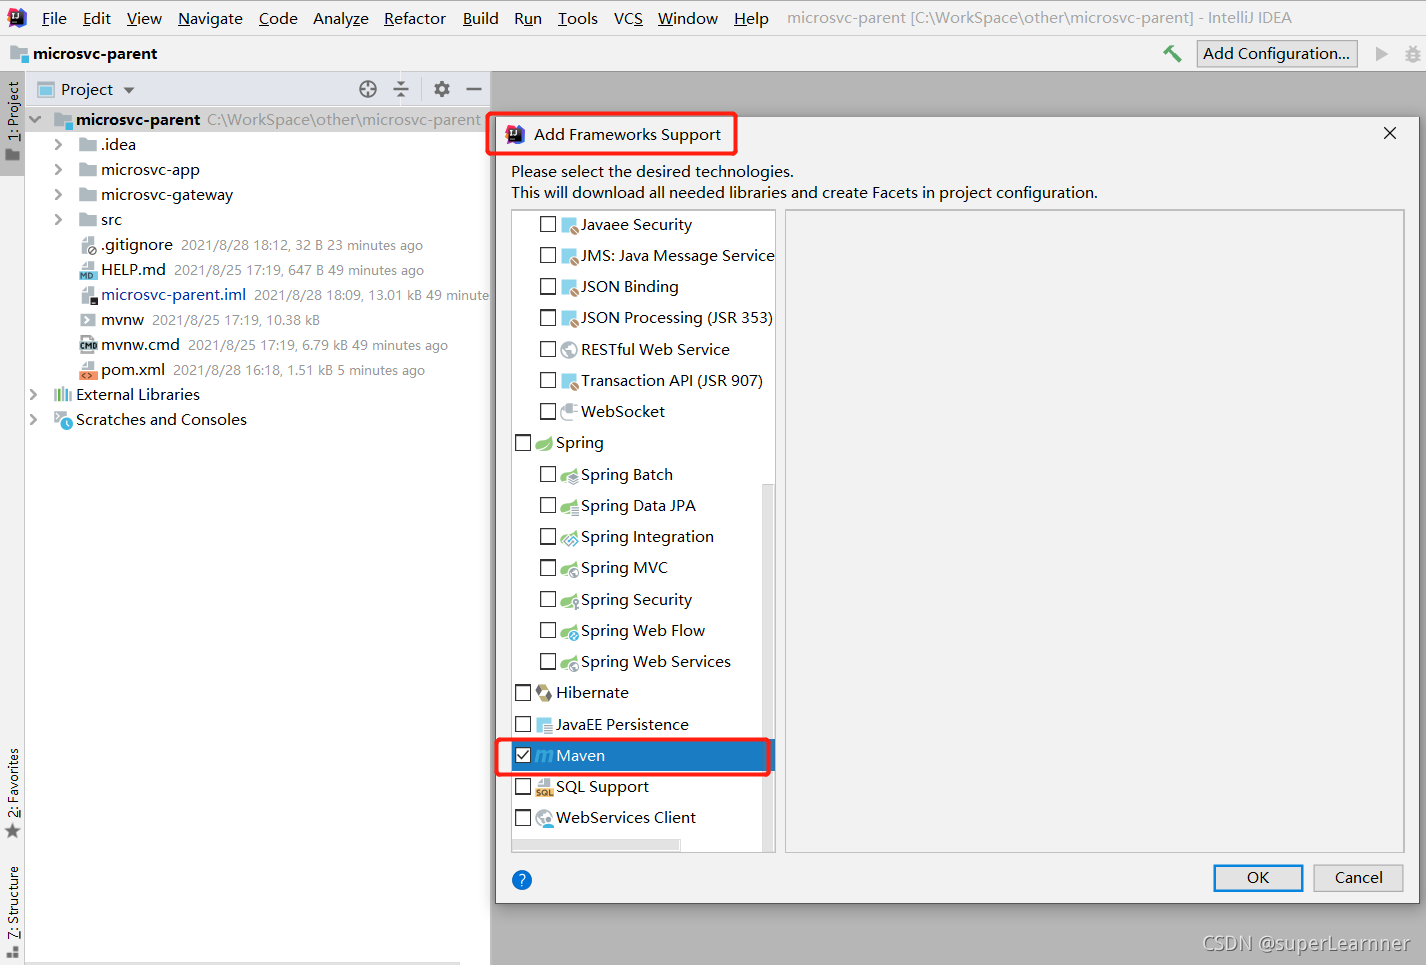
Task: Open the VCS menu
Action: 628,18
